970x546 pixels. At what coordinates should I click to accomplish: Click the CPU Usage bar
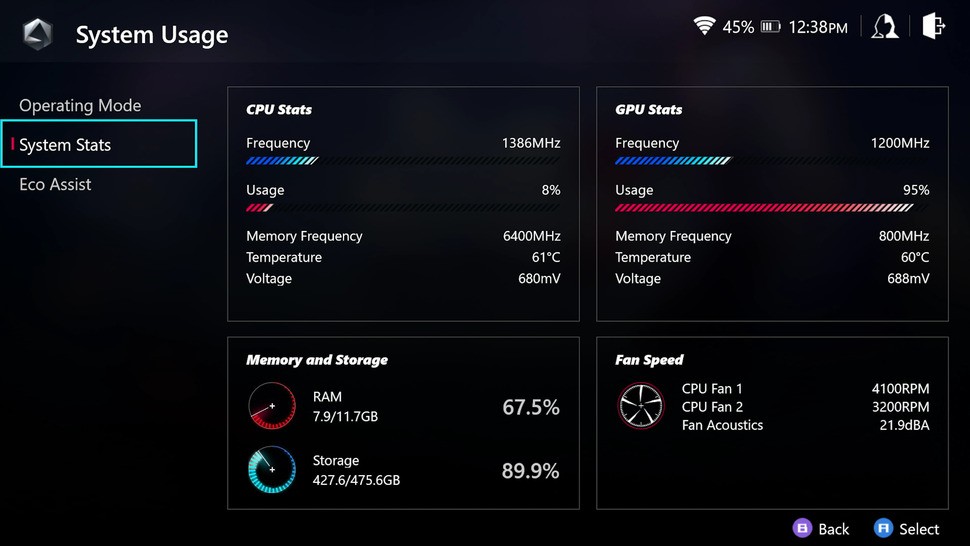402,208
